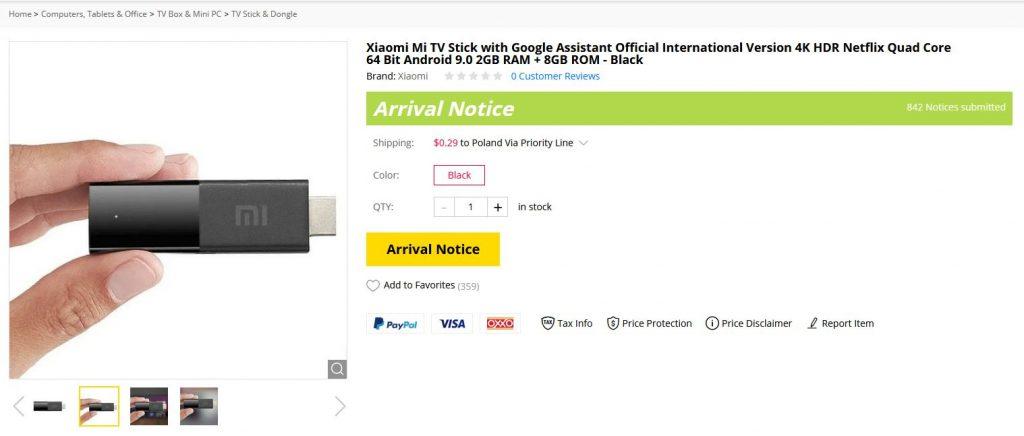Report Item using the pencil icon link
This screenshot has height=436, width=1024.
coord(840,323)
